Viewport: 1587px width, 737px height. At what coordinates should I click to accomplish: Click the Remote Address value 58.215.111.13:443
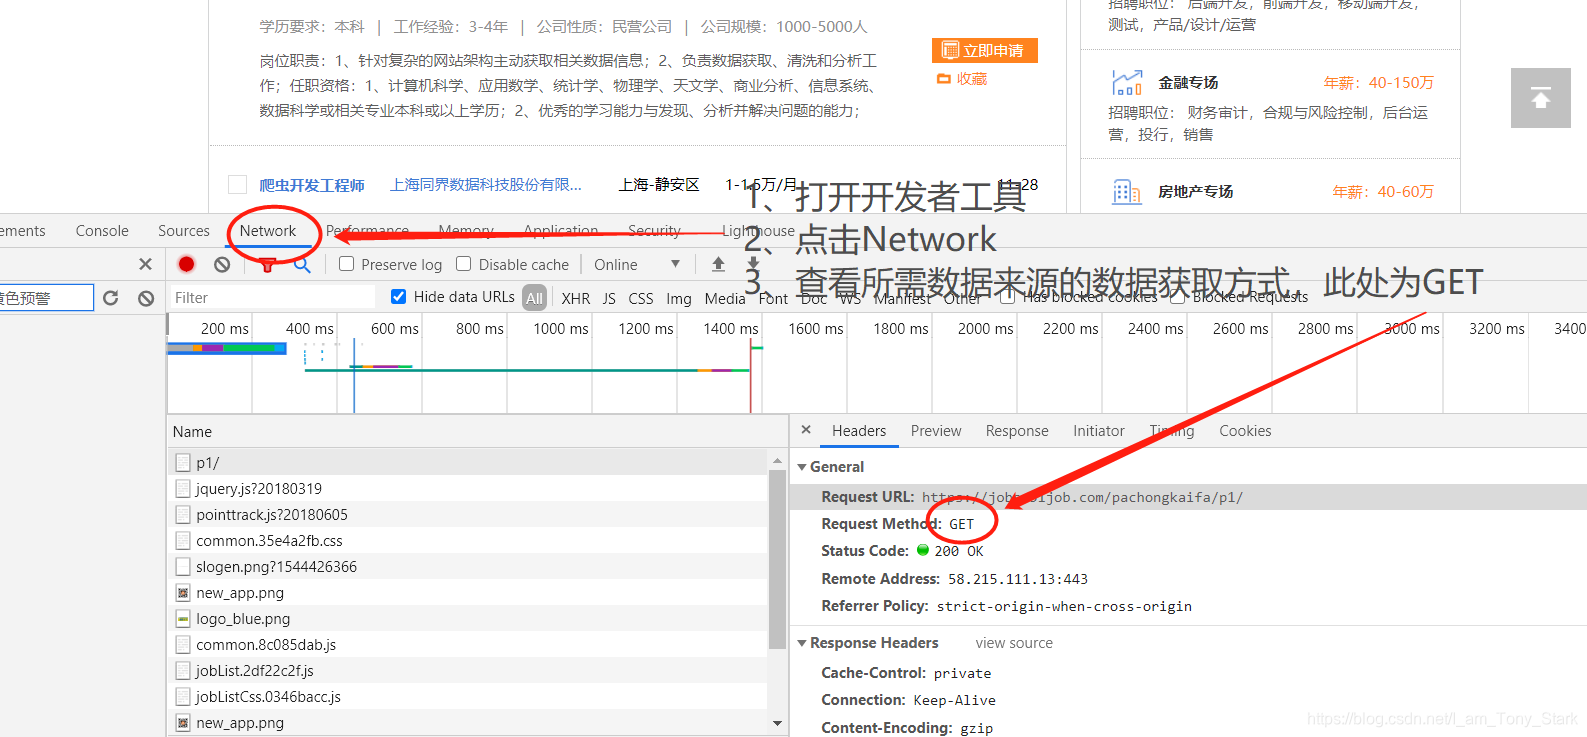pyautogui.click(x=1018, y=579)
